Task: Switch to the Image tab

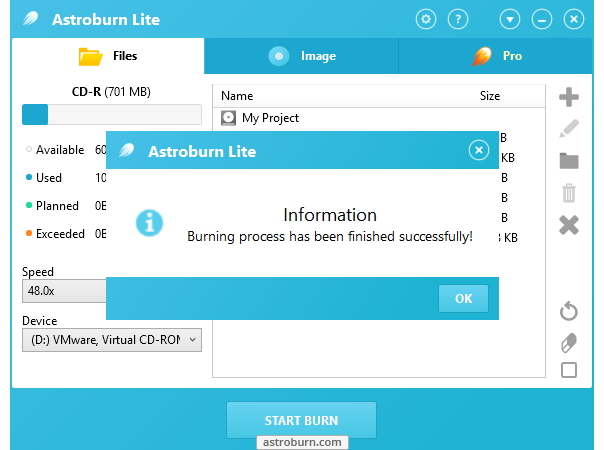Action: click(x=301, y=56)
